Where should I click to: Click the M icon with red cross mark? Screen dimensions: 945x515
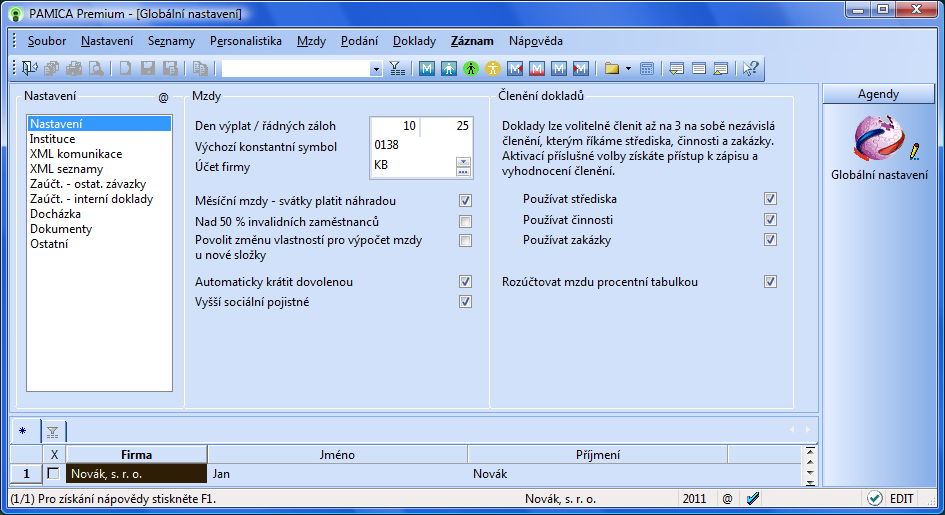click(x=580, y=69)
